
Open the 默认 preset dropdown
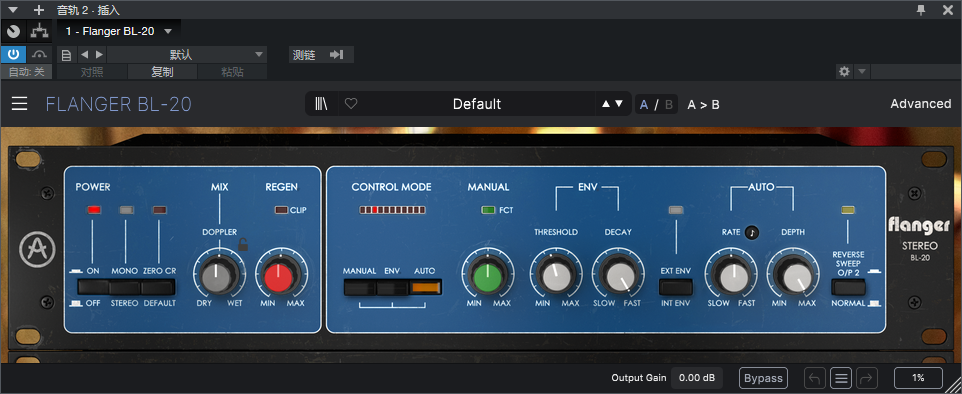click(187, 55)
